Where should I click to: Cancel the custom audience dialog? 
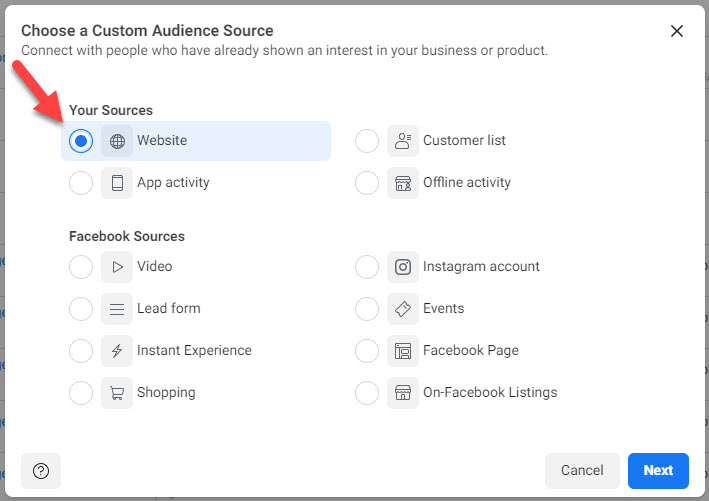pos(582,471)
